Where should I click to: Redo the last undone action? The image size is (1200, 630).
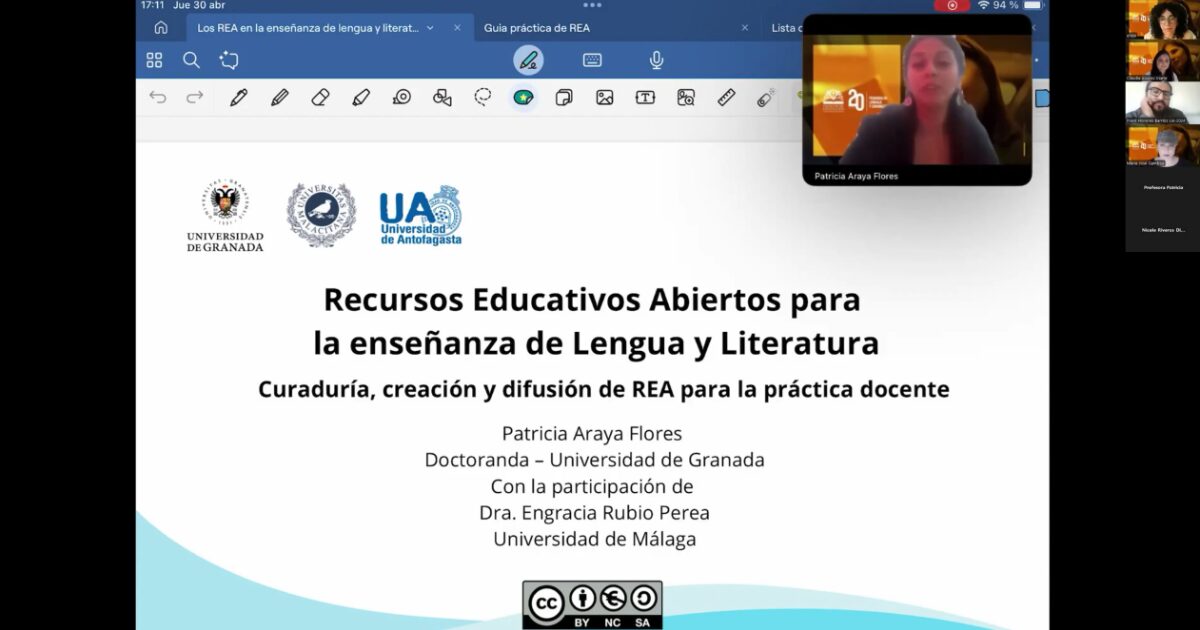pyautogui.click(x=195, y=97)
